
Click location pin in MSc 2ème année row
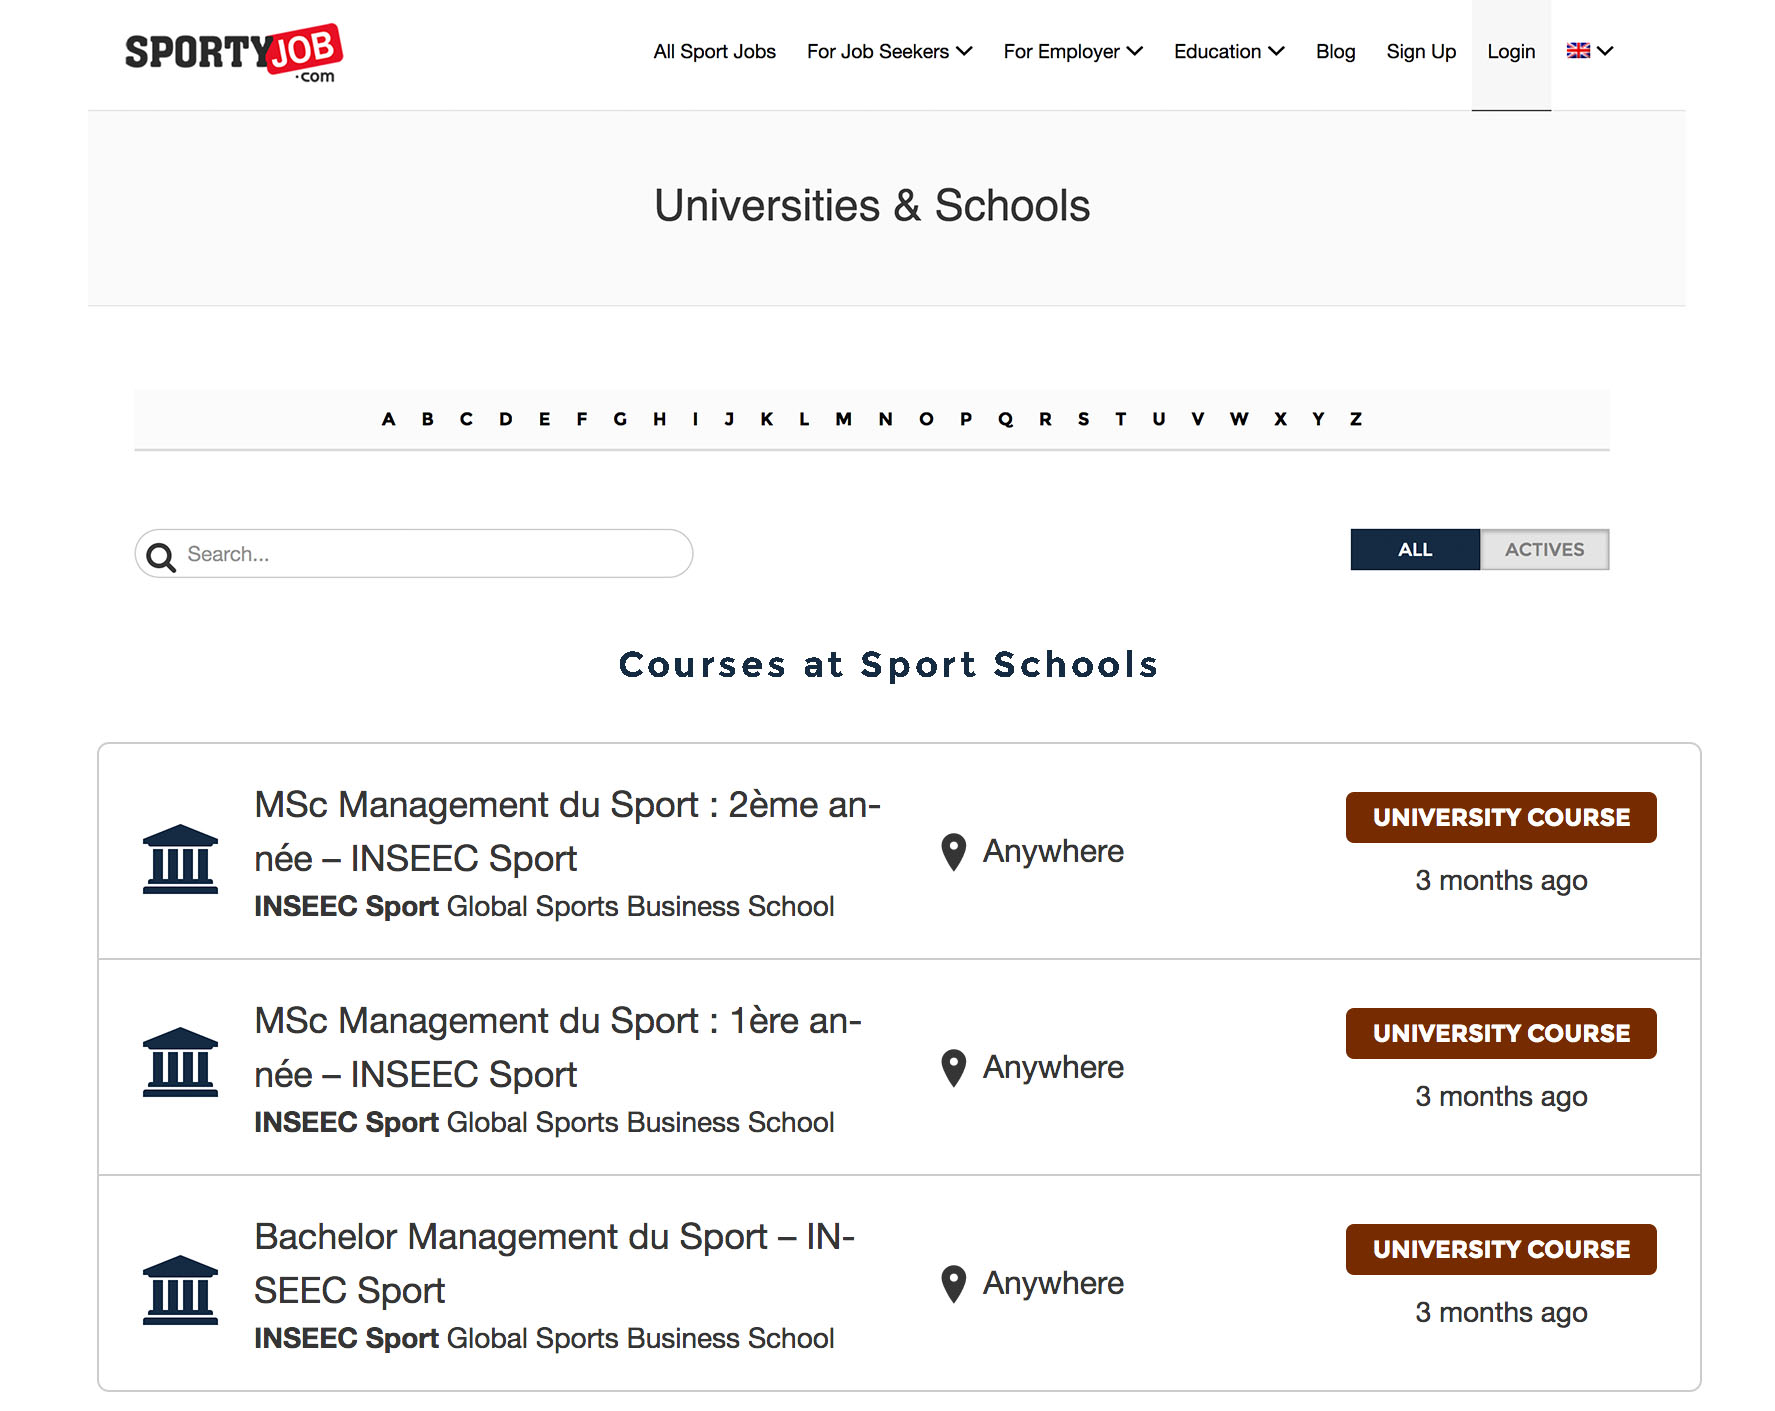click(x=954, y=852)
